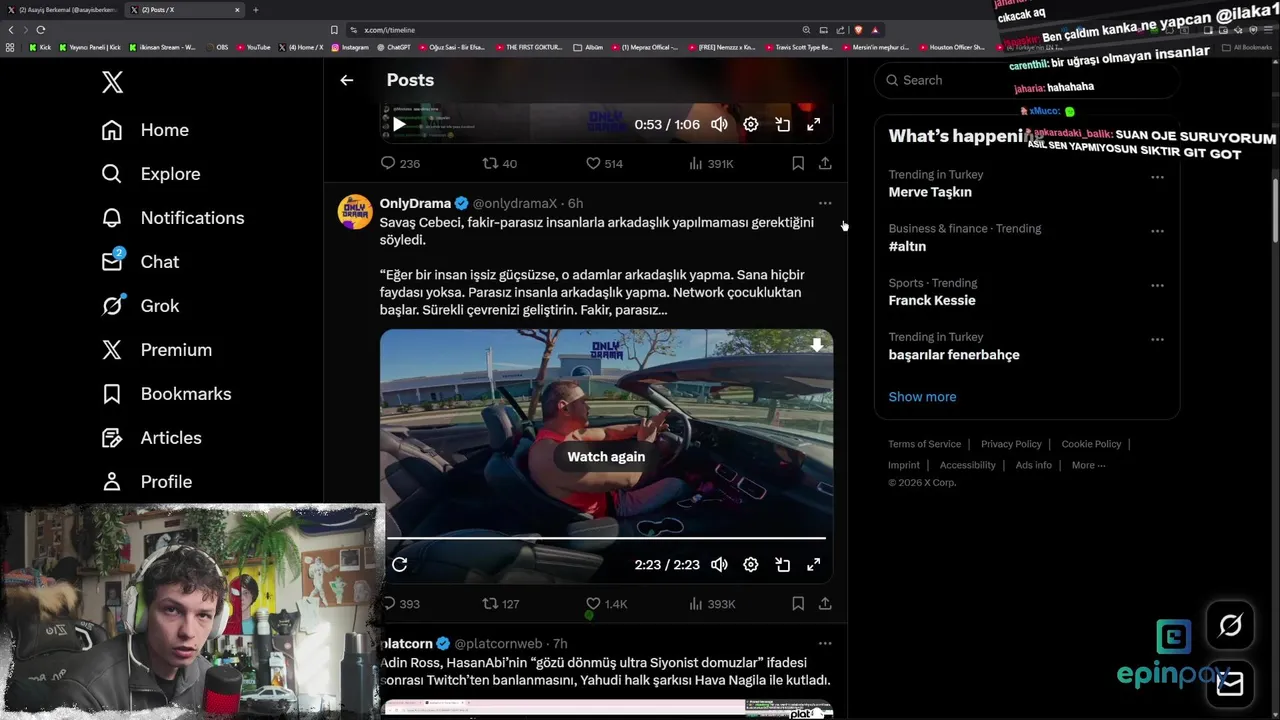This screenshot has height=720, width=1280.
Task: Open Articles in sidebar
Action: [151, 438]
